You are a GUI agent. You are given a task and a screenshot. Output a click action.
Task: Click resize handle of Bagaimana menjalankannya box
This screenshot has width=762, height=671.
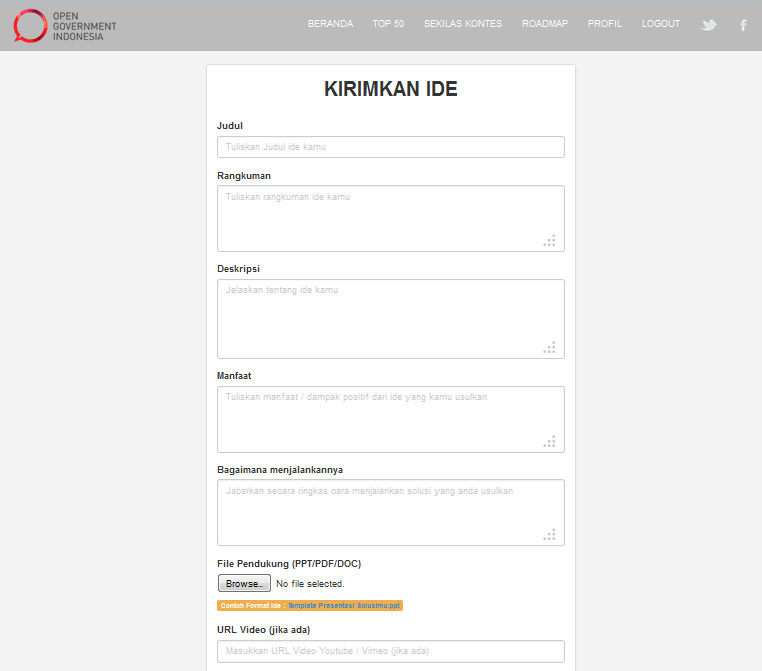tap(549, 534)
